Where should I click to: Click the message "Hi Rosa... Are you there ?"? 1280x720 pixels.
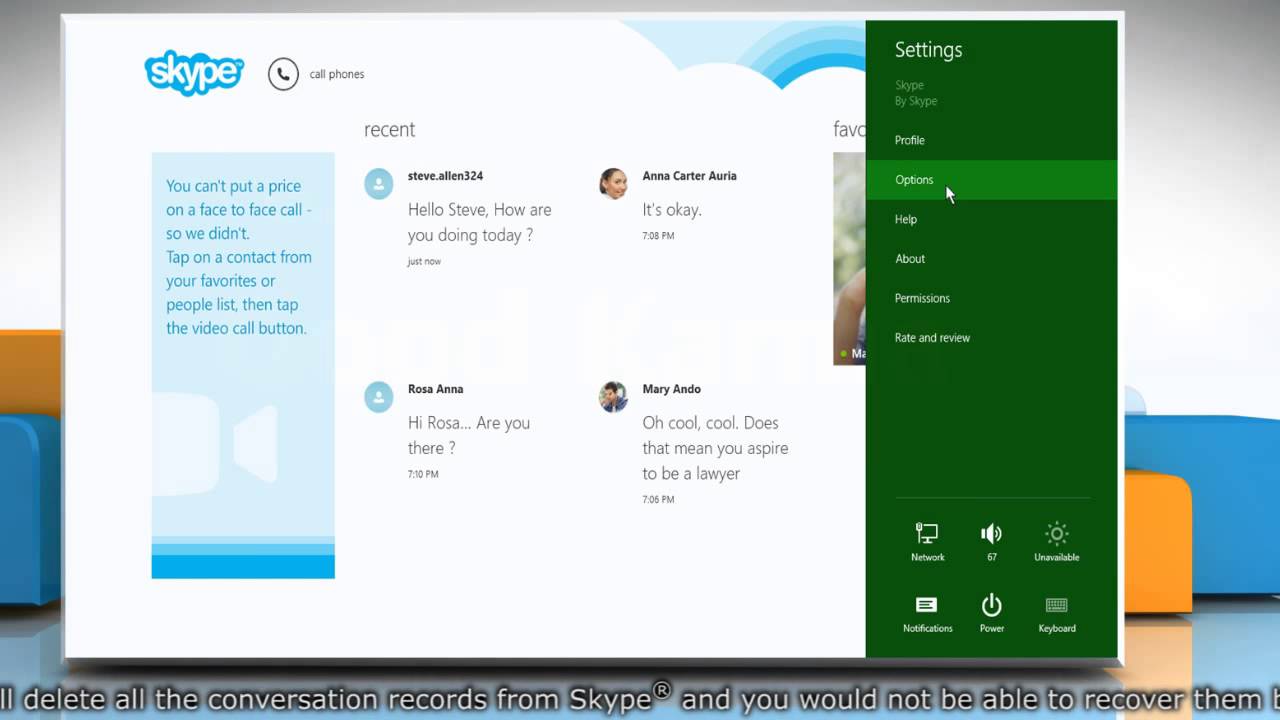tap(469, 435)
